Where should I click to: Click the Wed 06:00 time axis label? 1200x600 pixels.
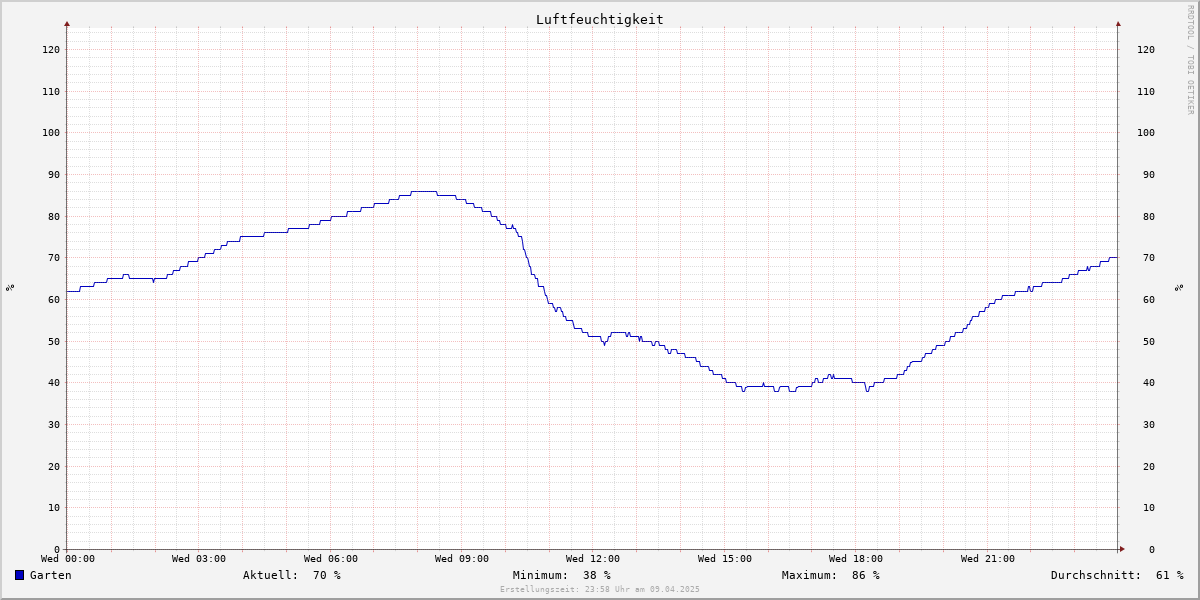coord(331,559)
